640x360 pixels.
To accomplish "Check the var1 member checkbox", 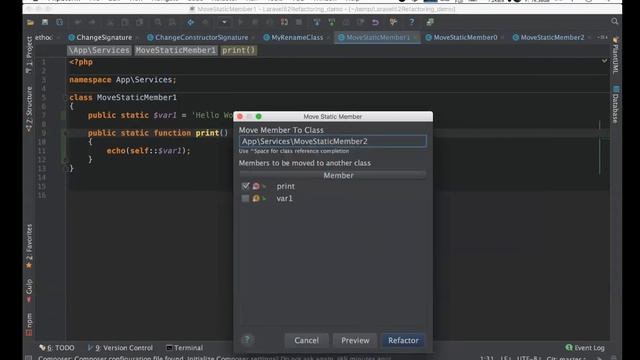I will pos(245,198).
